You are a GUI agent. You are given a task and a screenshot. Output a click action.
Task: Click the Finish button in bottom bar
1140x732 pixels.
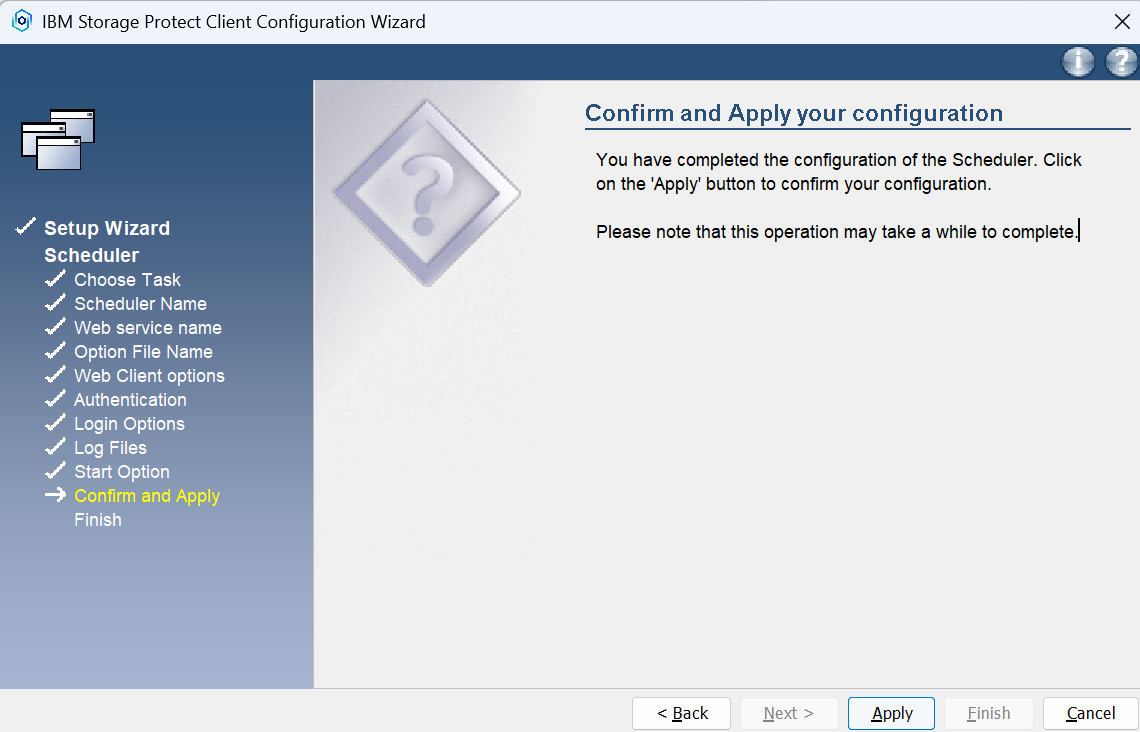(x=988, y=713)
